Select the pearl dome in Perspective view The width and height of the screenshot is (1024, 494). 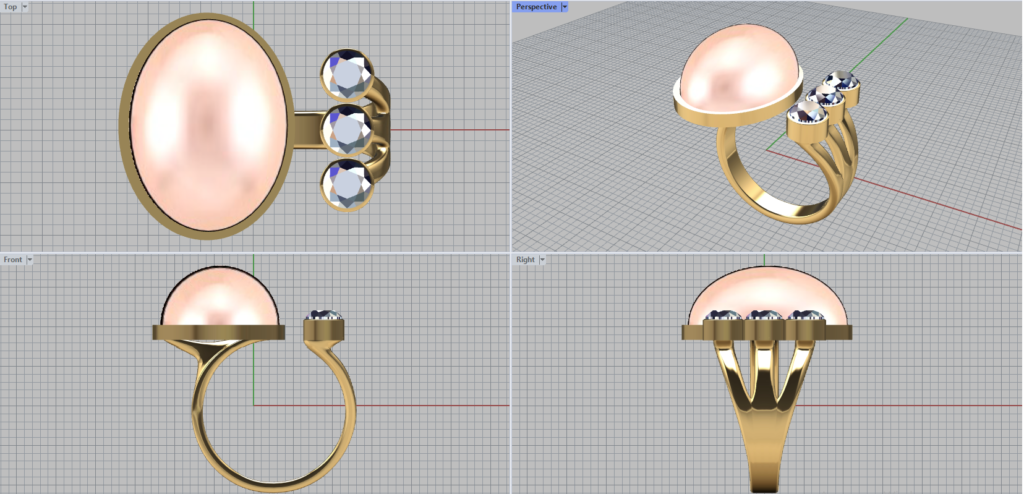[738, 68]
